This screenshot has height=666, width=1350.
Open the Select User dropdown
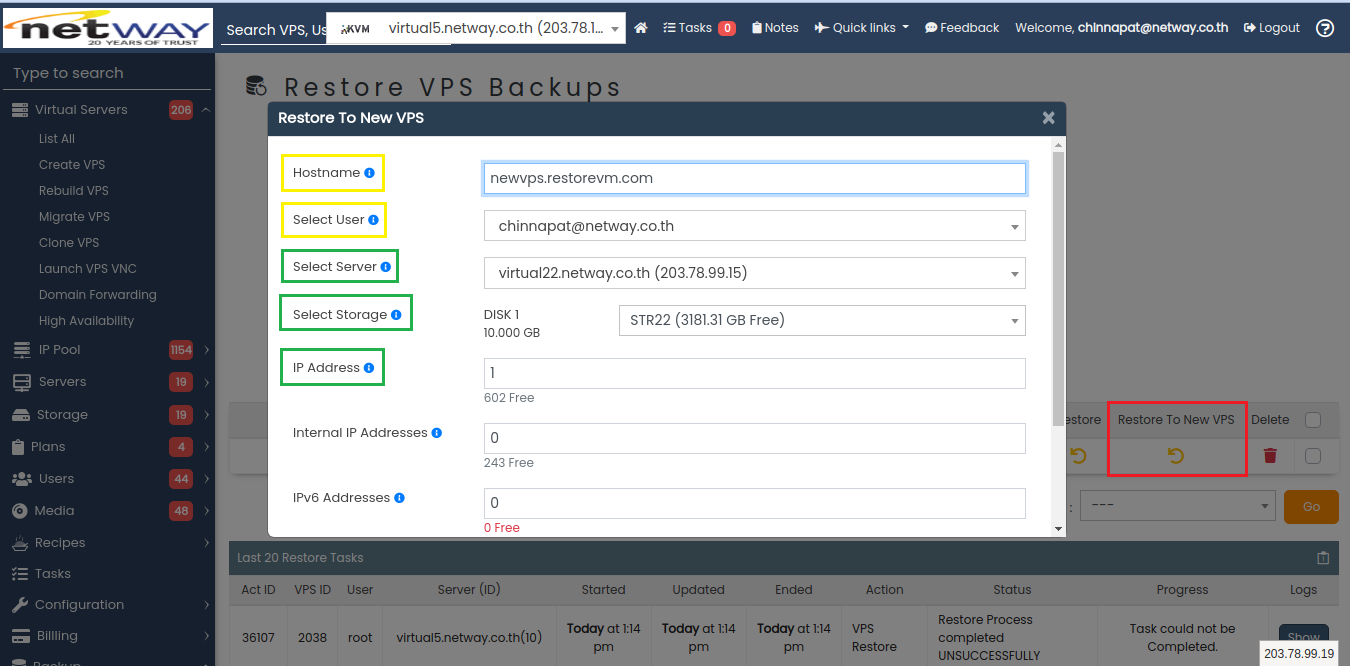[754, 226]
